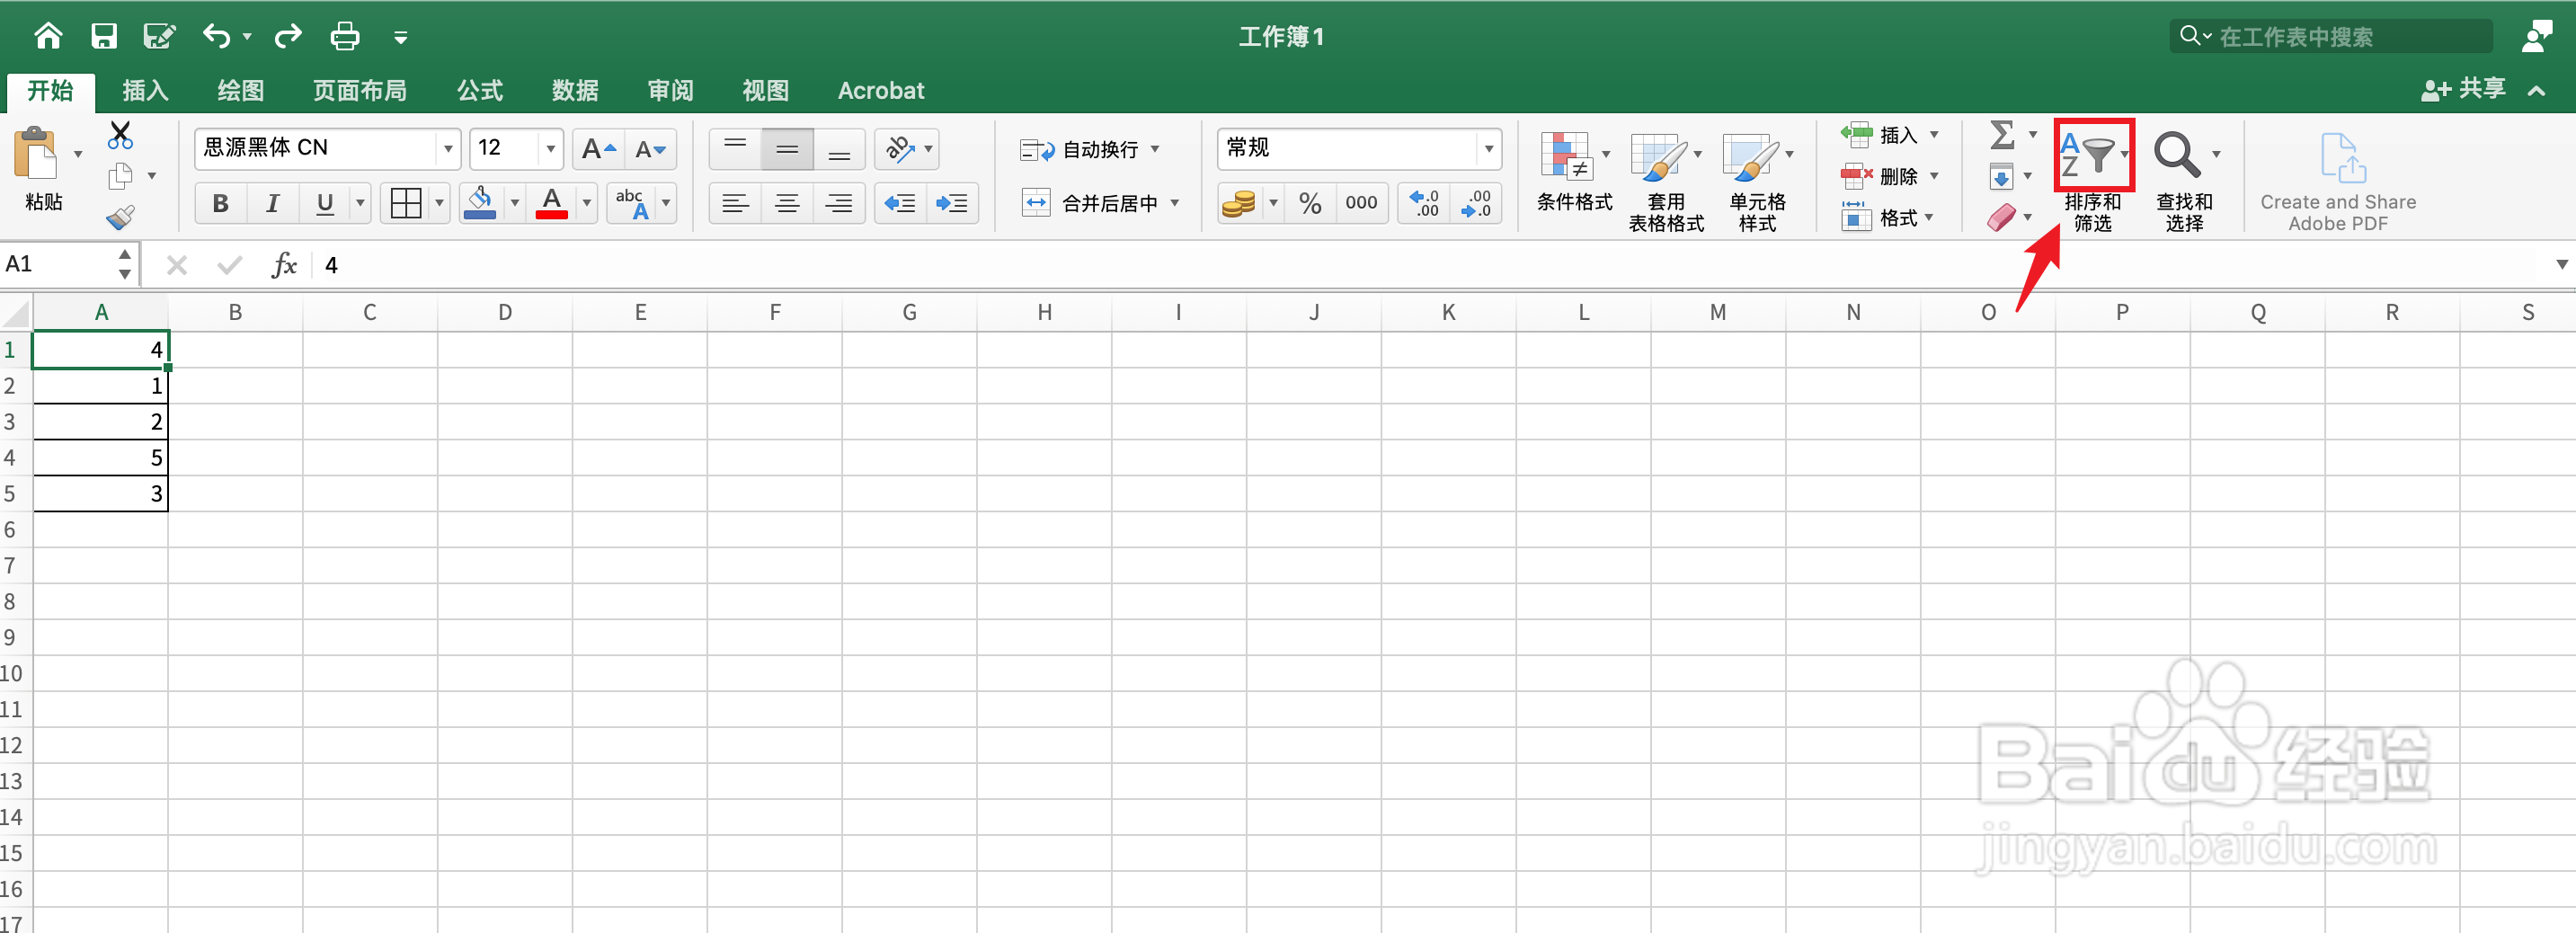This screenshot has width=2576, height=933.
Task: Toggle middle vertical alignment
Action: click(787, 149)
